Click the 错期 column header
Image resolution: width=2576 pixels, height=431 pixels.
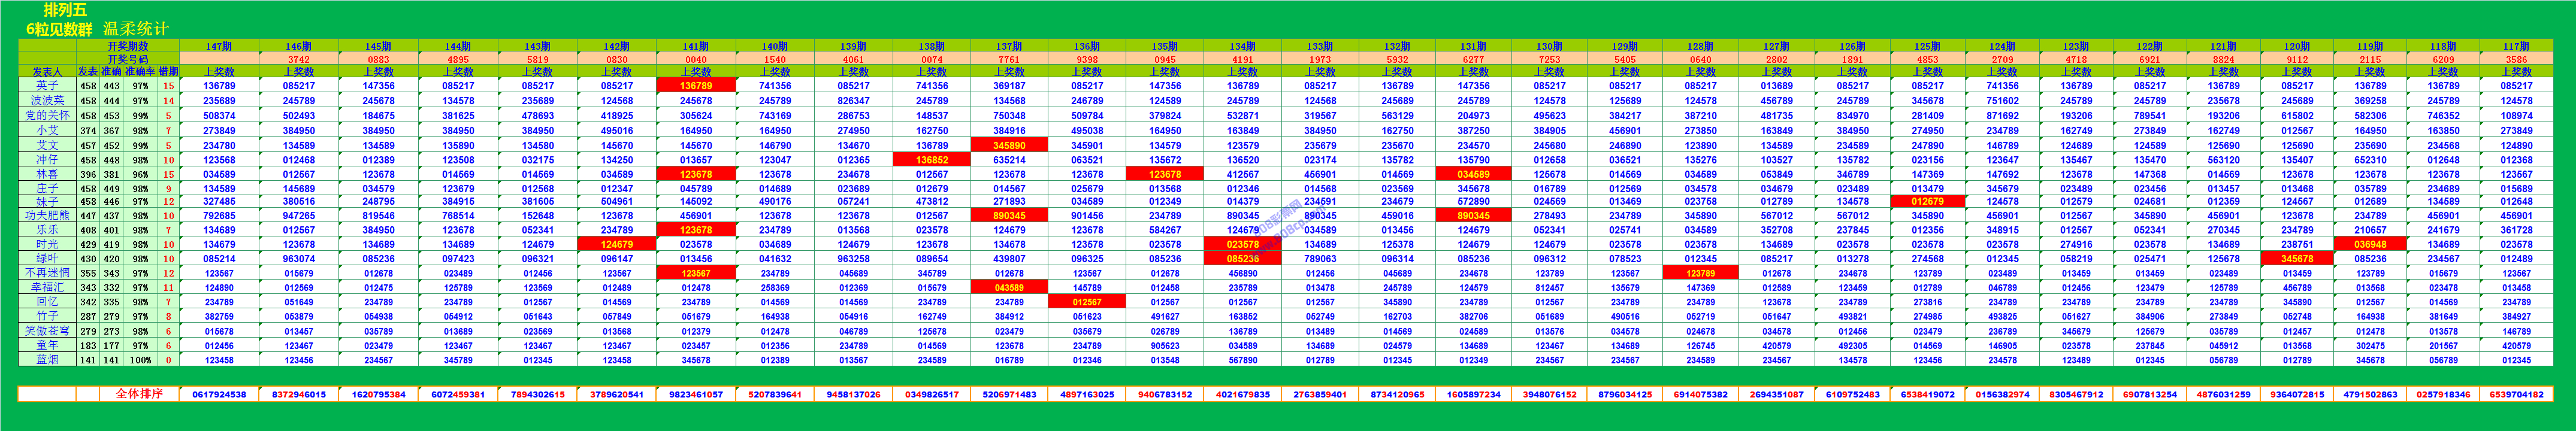[x=168, y=72]
